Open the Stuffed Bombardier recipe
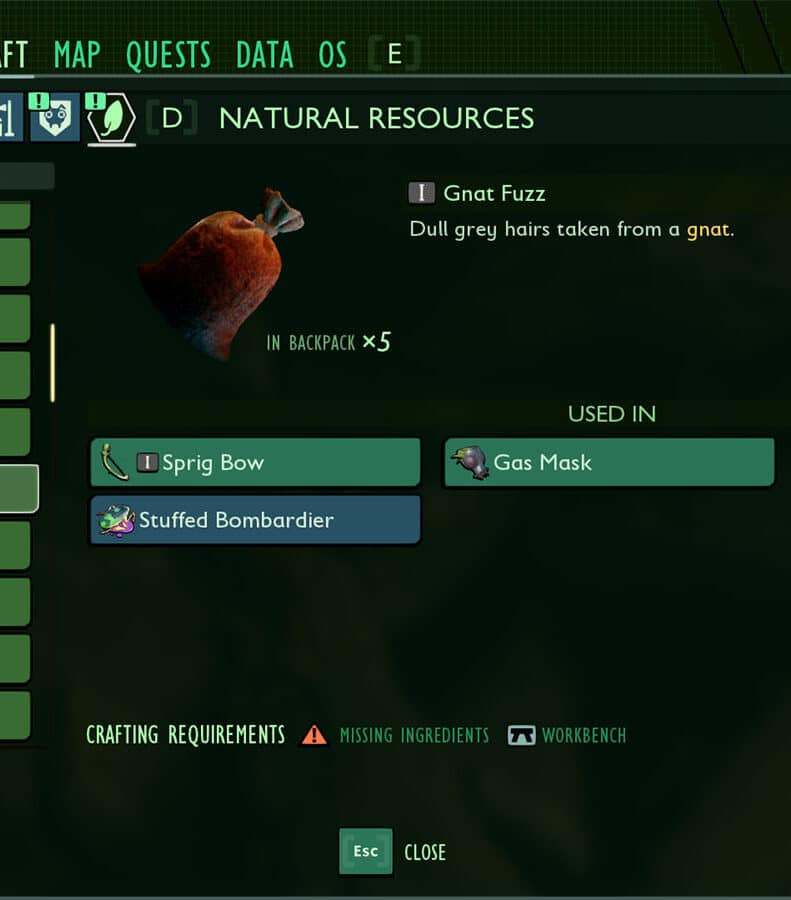 click(255, 519)
